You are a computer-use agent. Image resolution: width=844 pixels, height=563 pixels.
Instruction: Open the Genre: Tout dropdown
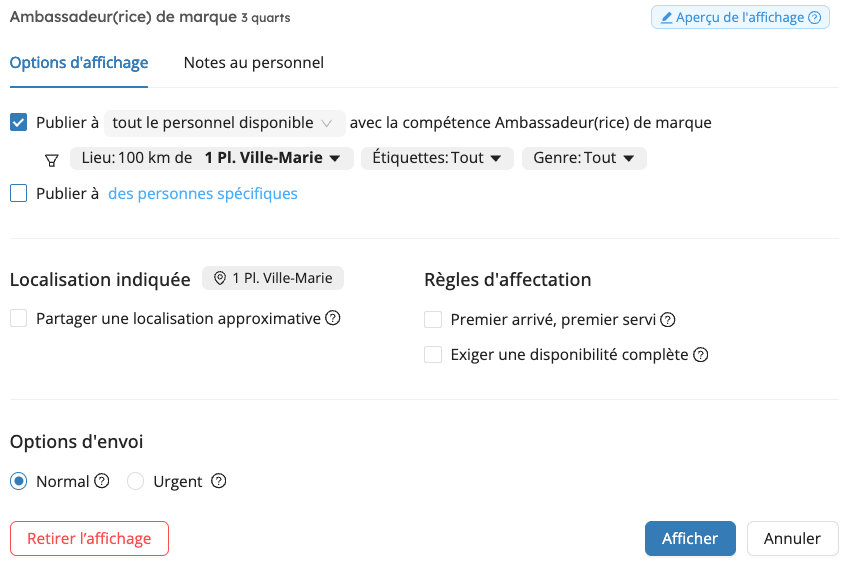(584, 158)
